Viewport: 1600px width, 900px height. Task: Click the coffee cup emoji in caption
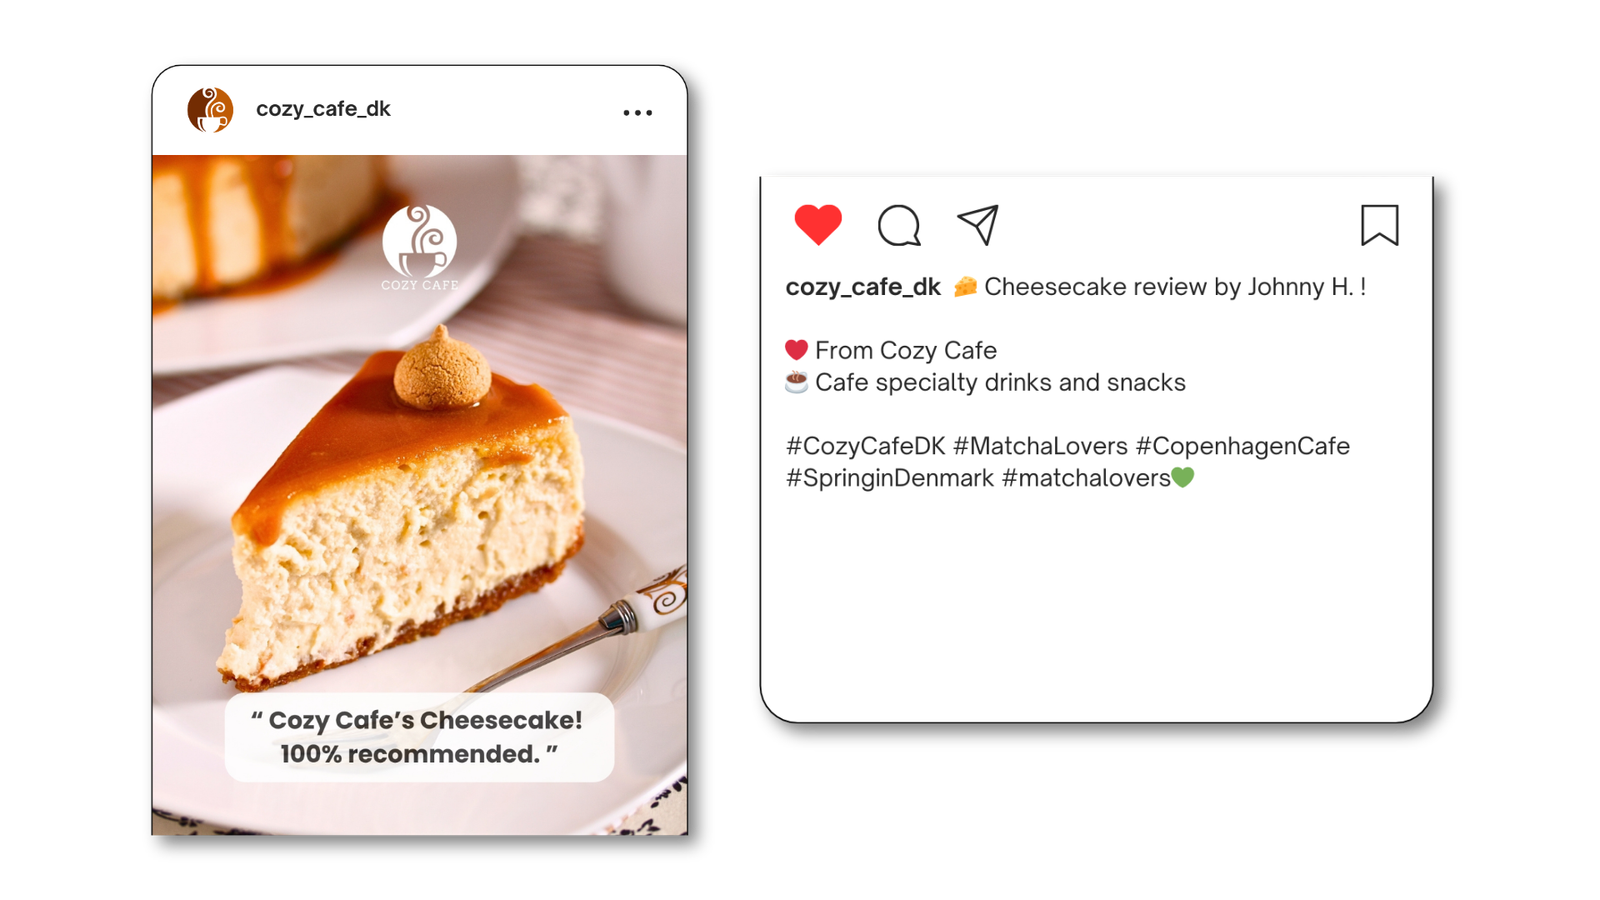(796, 382)
